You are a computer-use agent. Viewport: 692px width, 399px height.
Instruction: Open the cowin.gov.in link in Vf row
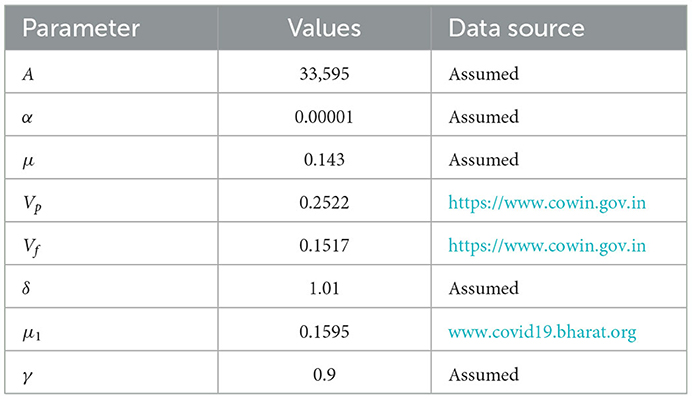click(547, 245)
